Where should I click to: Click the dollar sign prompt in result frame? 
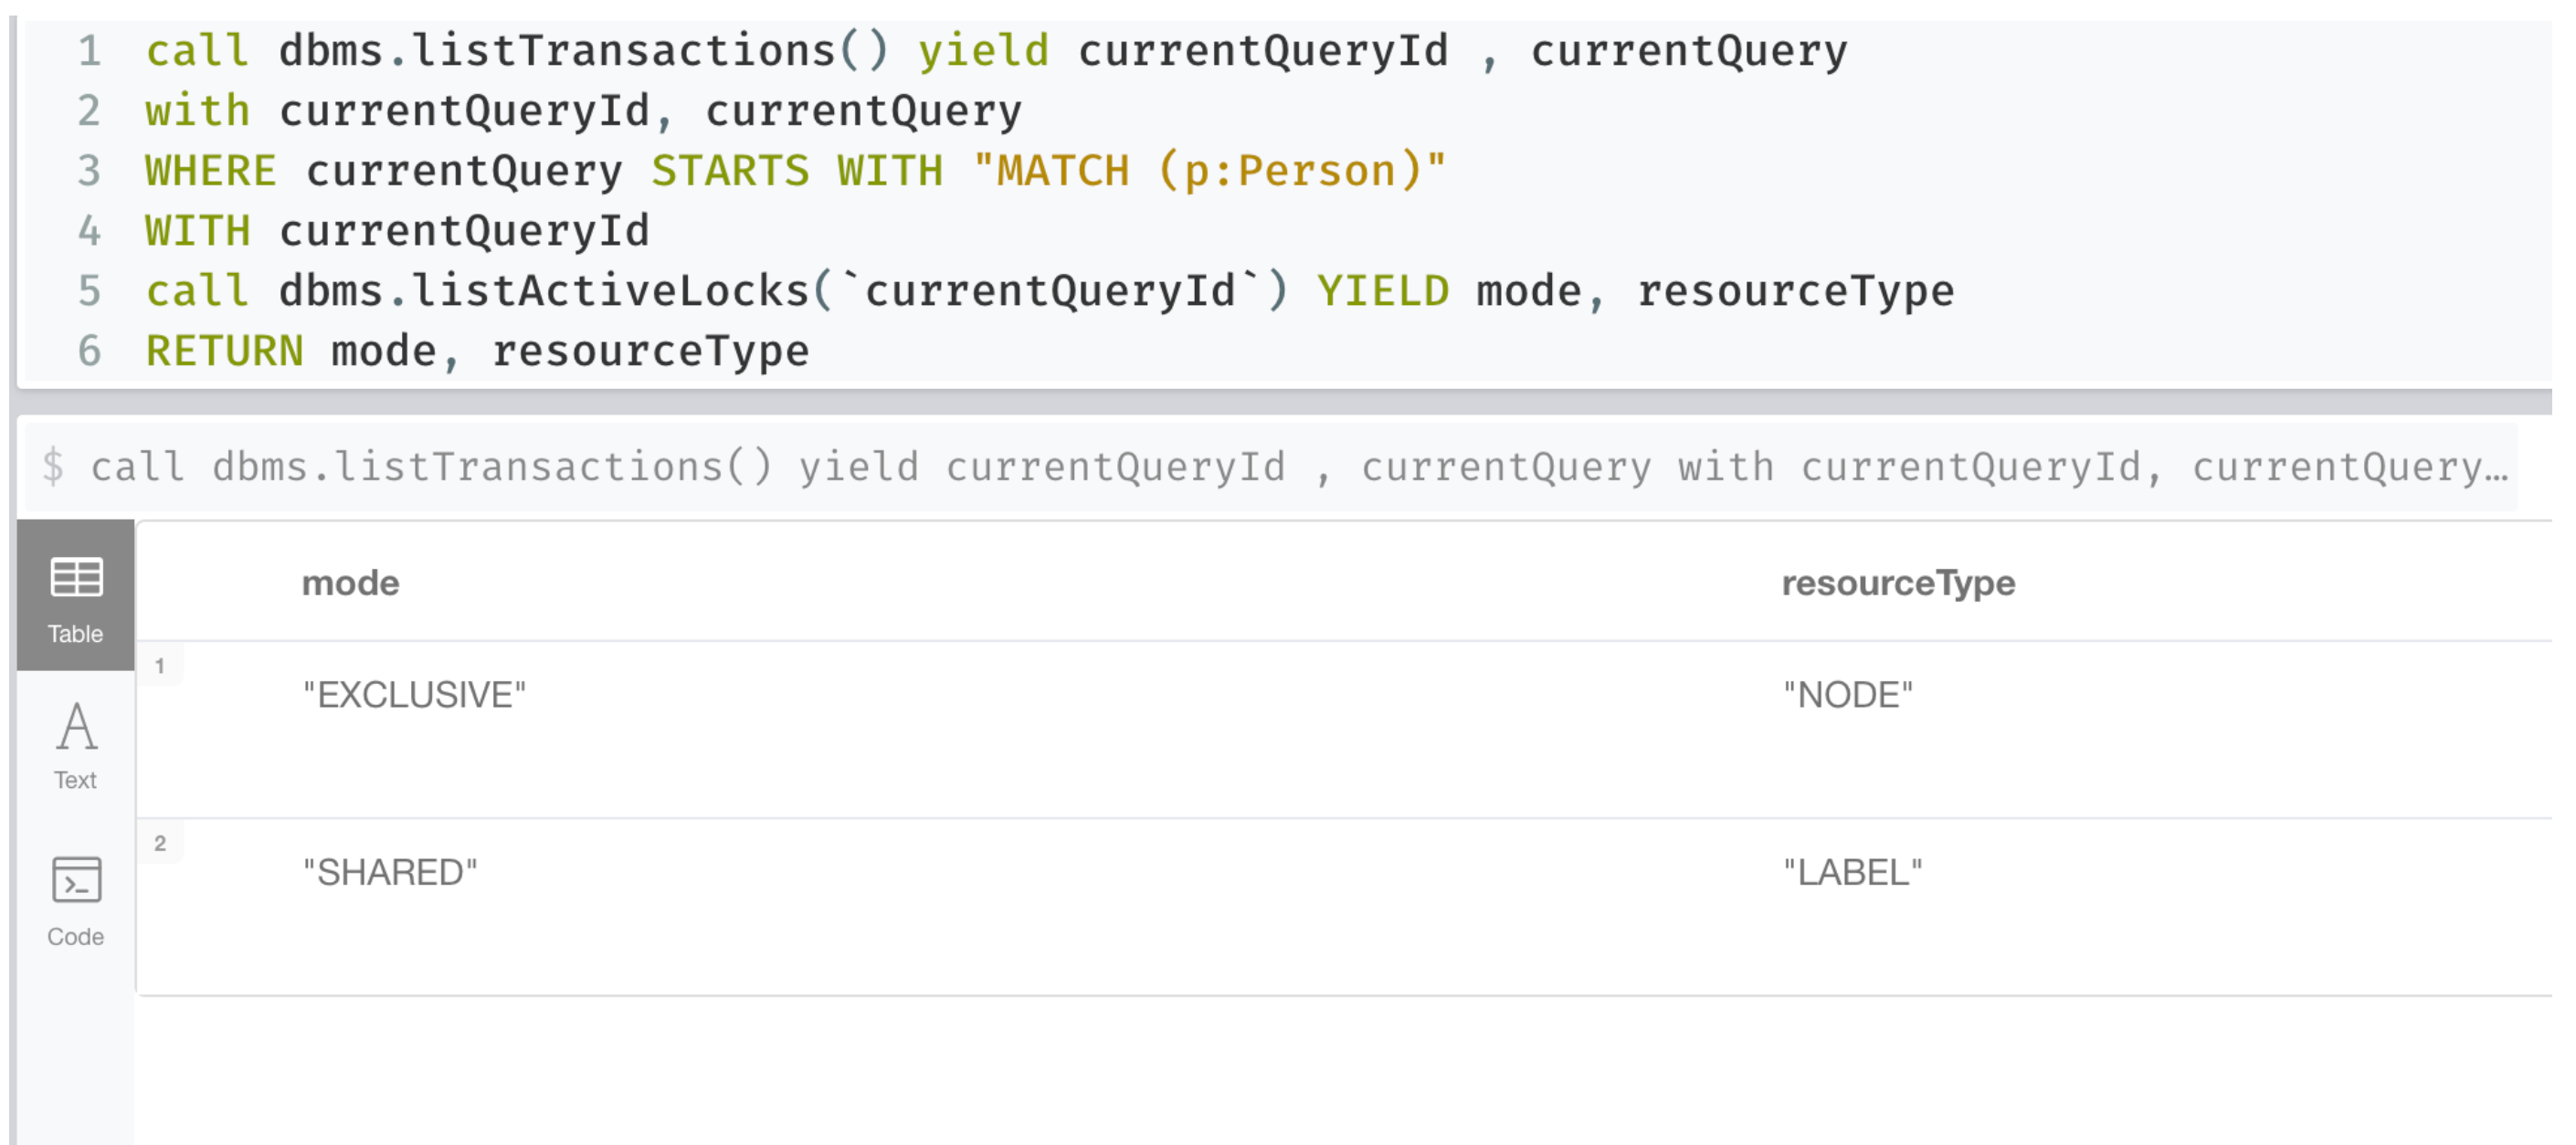(53, 467)
